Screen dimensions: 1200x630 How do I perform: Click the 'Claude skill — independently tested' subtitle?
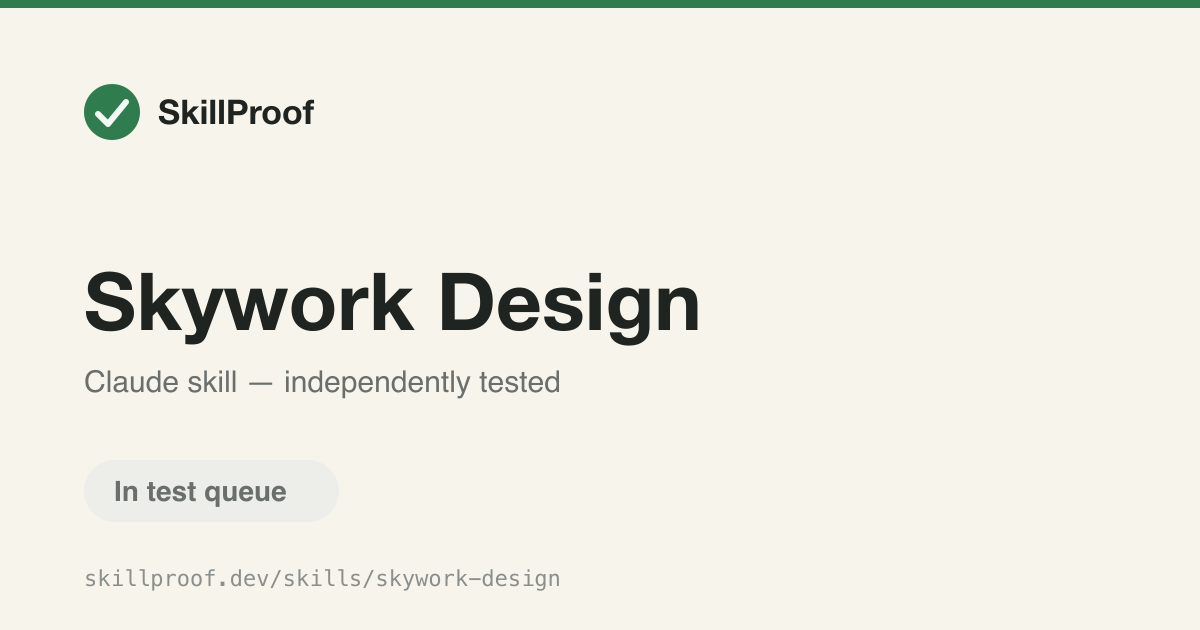322,382
